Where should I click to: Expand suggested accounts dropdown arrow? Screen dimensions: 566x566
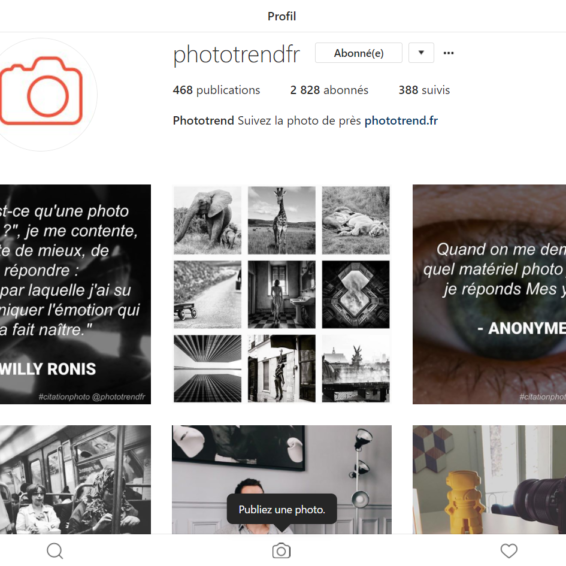[x=421, y=53]
